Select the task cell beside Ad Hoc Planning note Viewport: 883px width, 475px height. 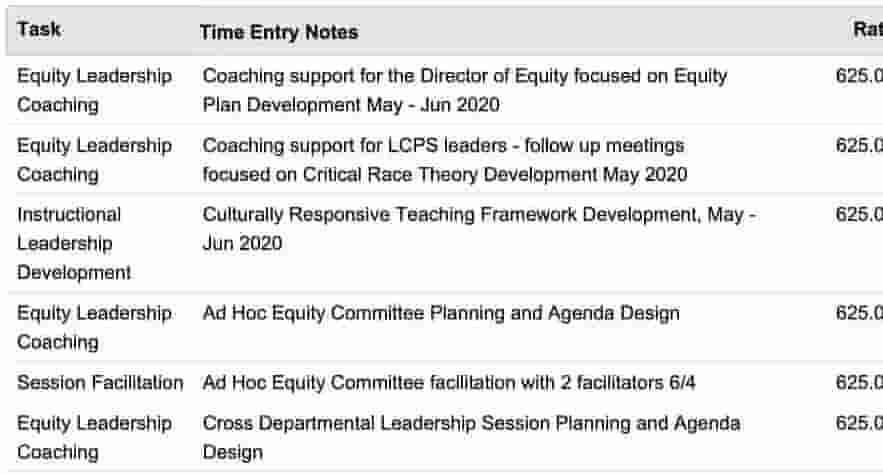pyautogui.click(x=94, y=327)
